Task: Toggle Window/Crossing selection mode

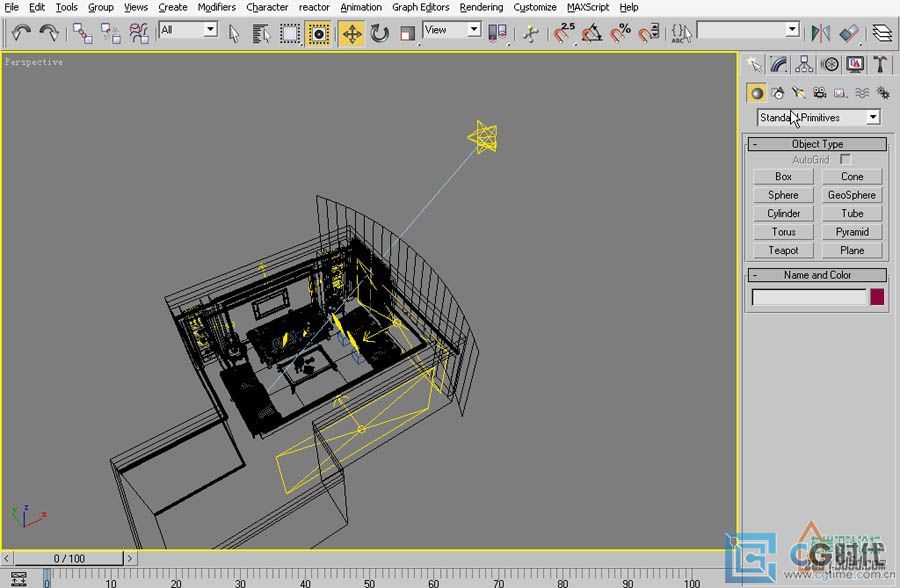Action: pos(318,34)
